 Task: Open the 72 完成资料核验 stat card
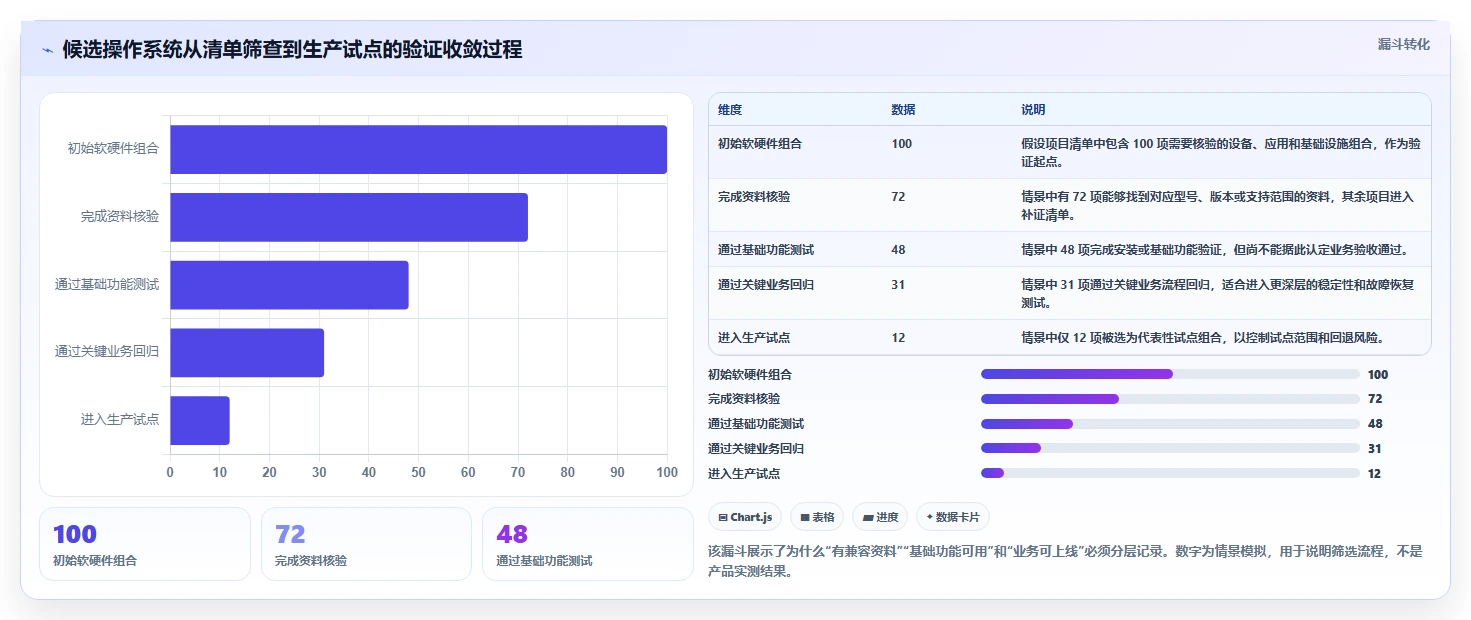click(366, 544)
